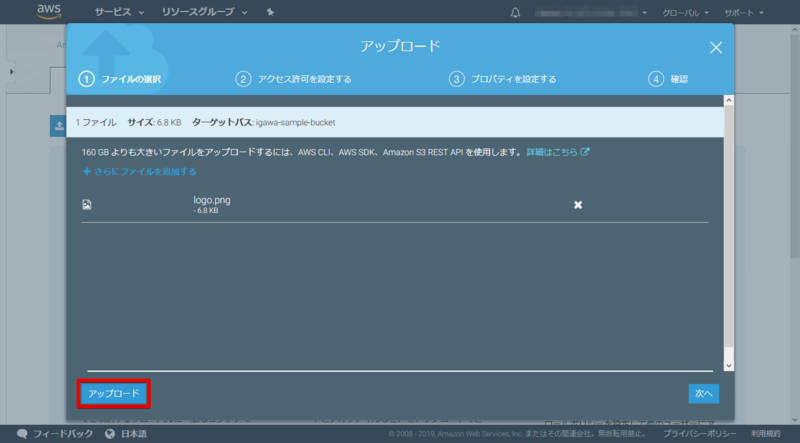Click さらにファイルを追加する link
800x443 pixels.
[139, 171]
